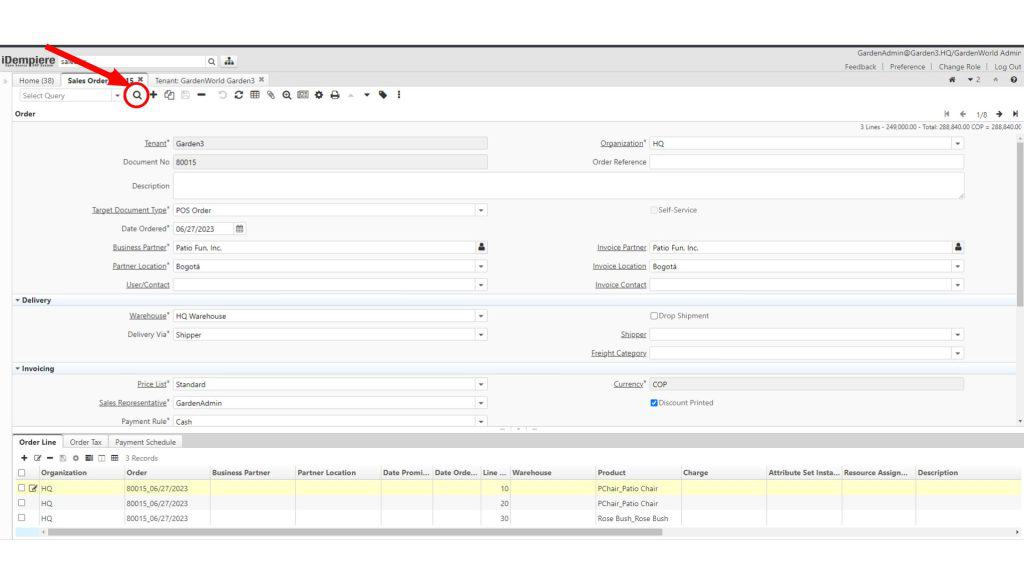Click the Change Role link

pos(960,67)
